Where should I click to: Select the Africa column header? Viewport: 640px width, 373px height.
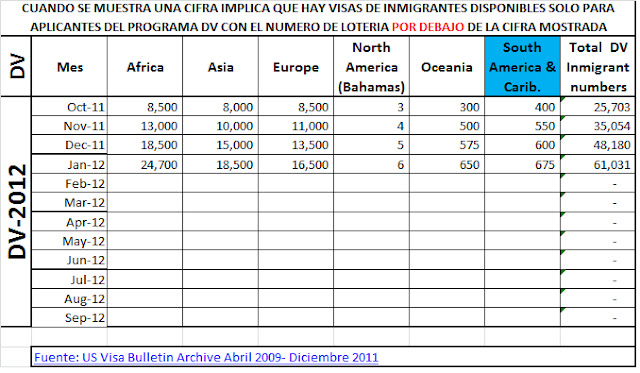pyautogui.click(x=145, y=67)
